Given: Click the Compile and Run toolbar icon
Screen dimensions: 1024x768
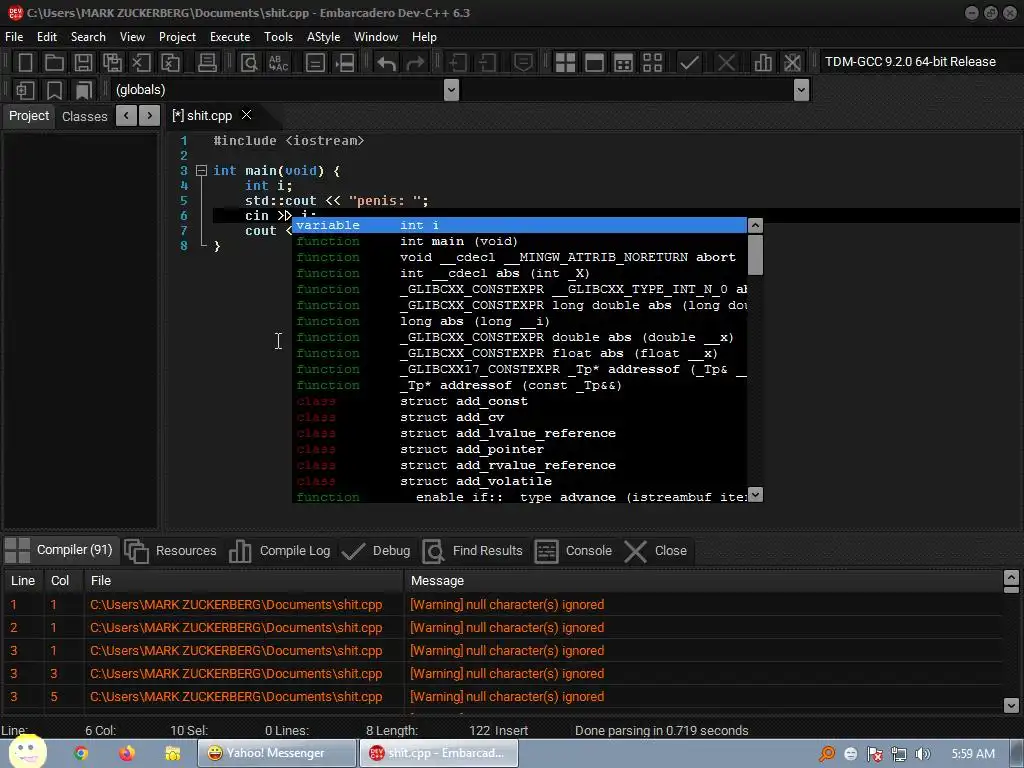Looking at the screenshot, I should pos(624,63).
